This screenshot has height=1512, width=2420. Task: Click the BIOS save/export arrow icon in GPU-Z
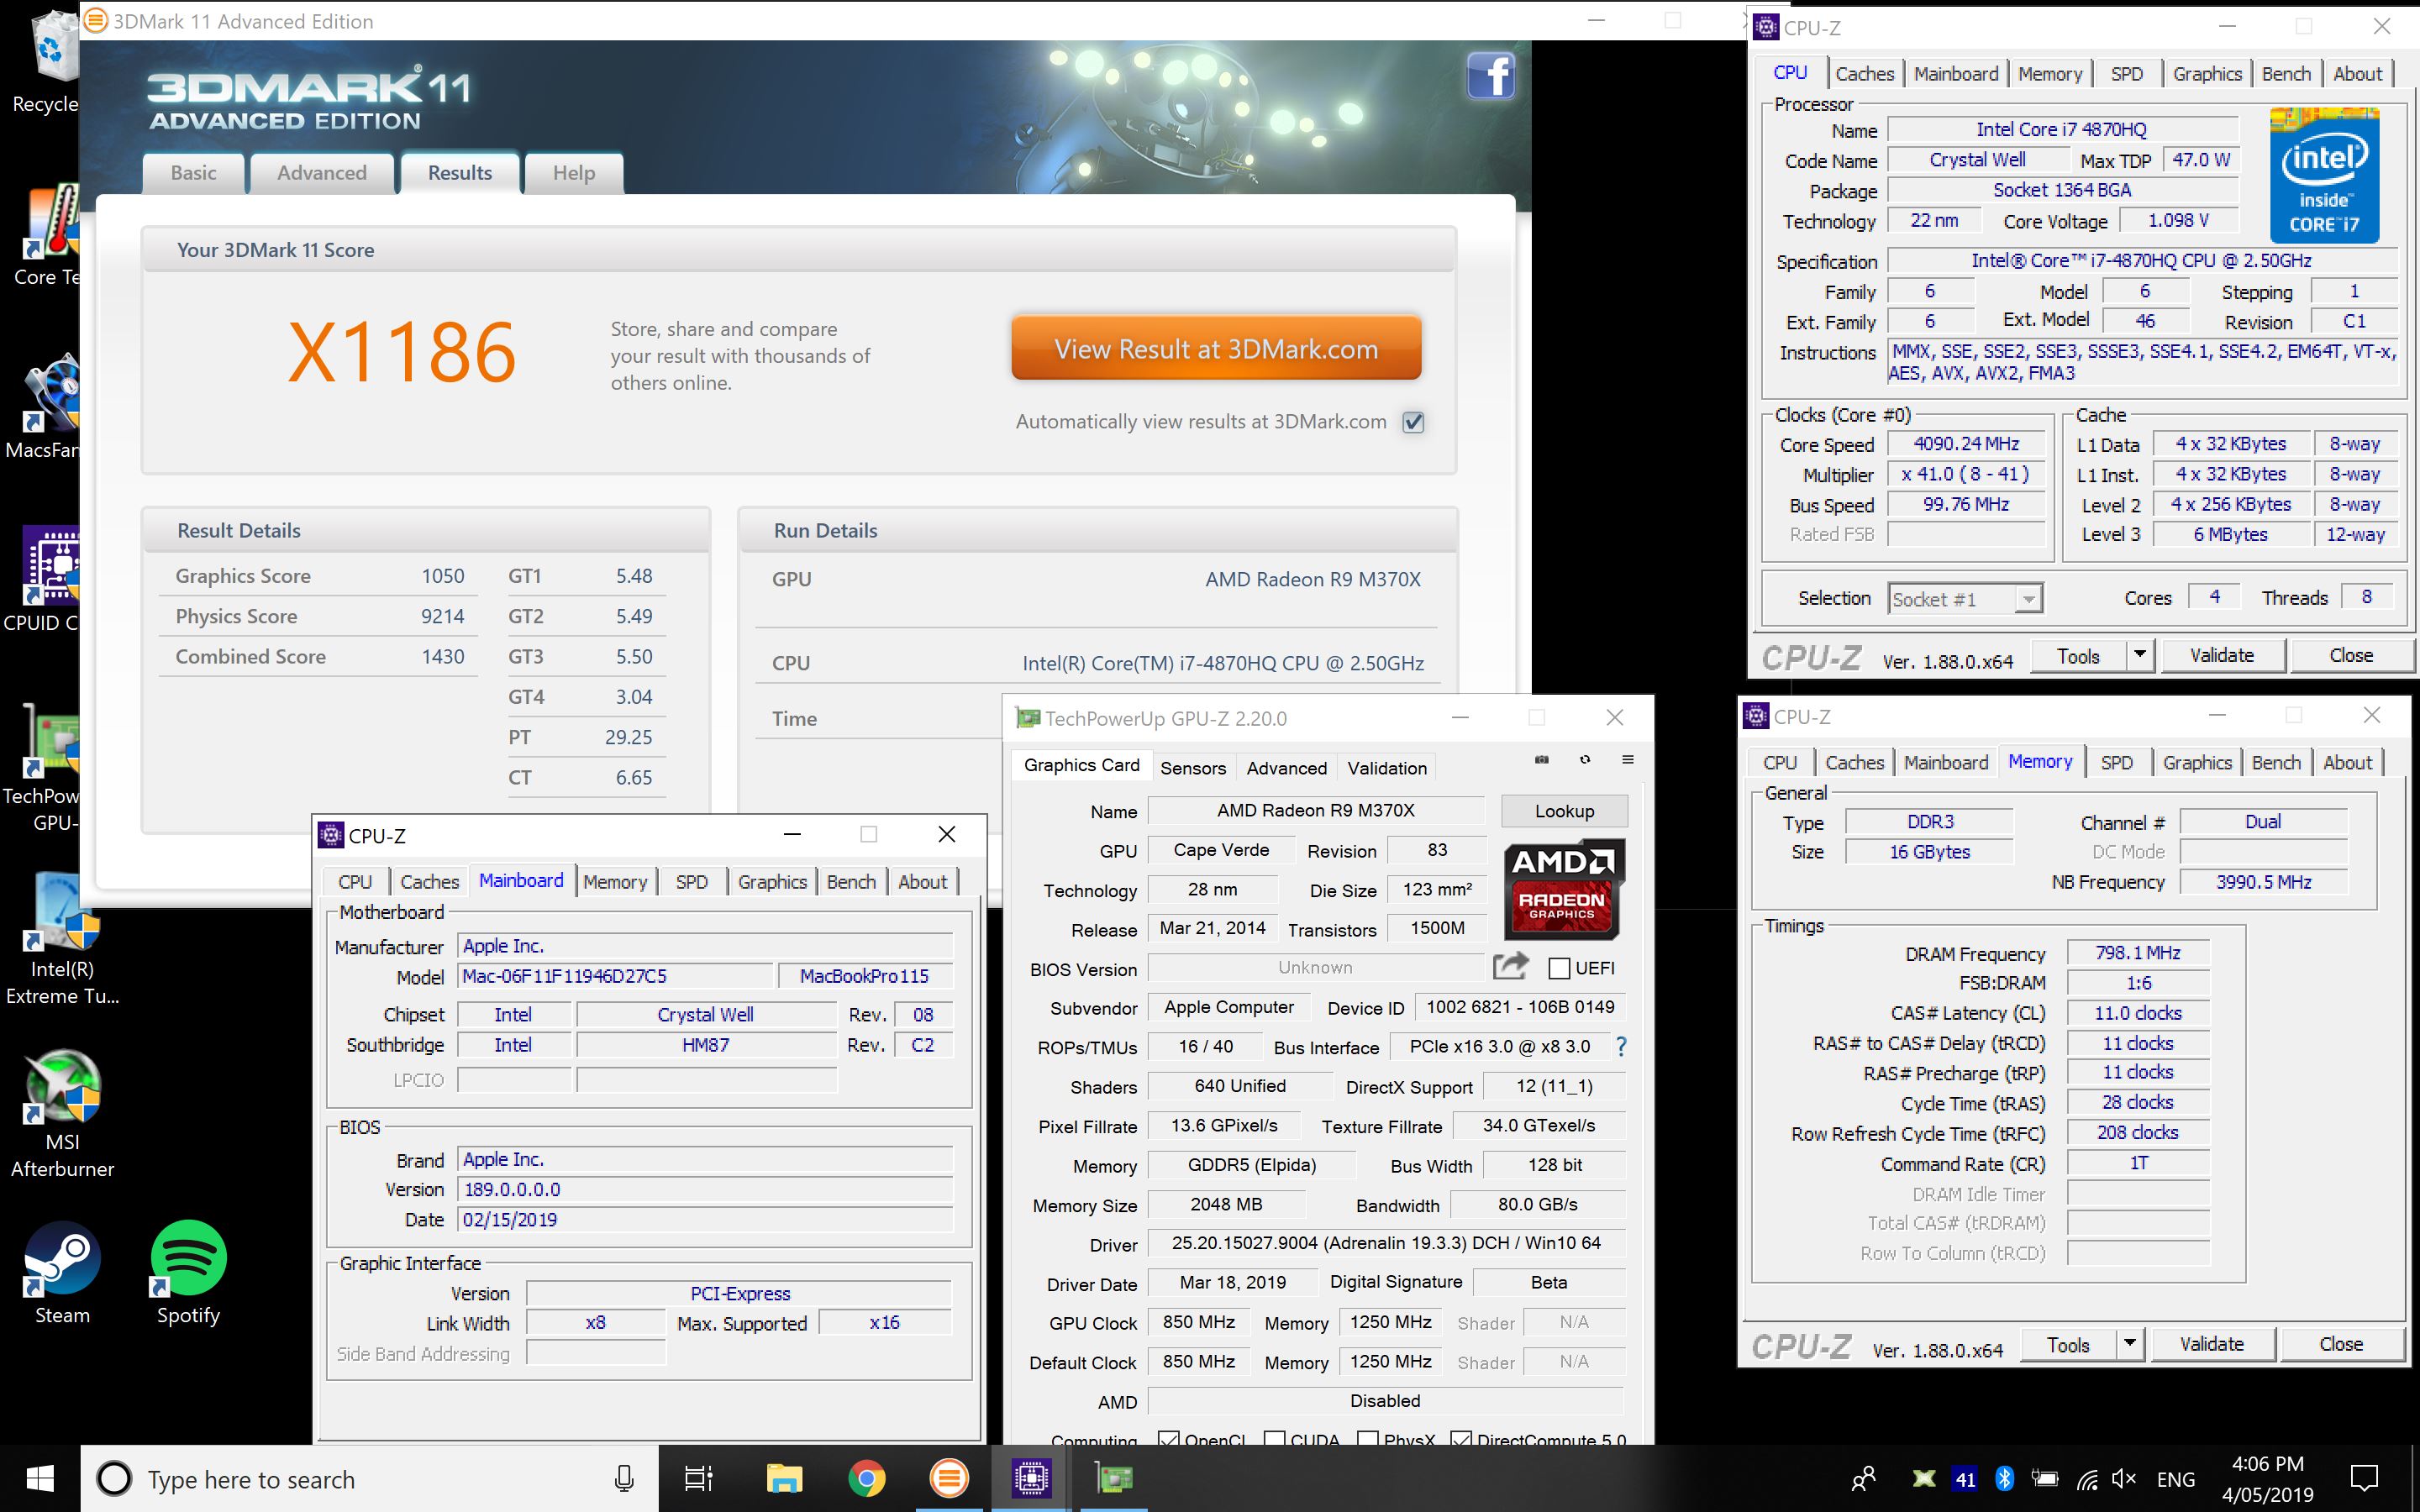pos(1511,966)
